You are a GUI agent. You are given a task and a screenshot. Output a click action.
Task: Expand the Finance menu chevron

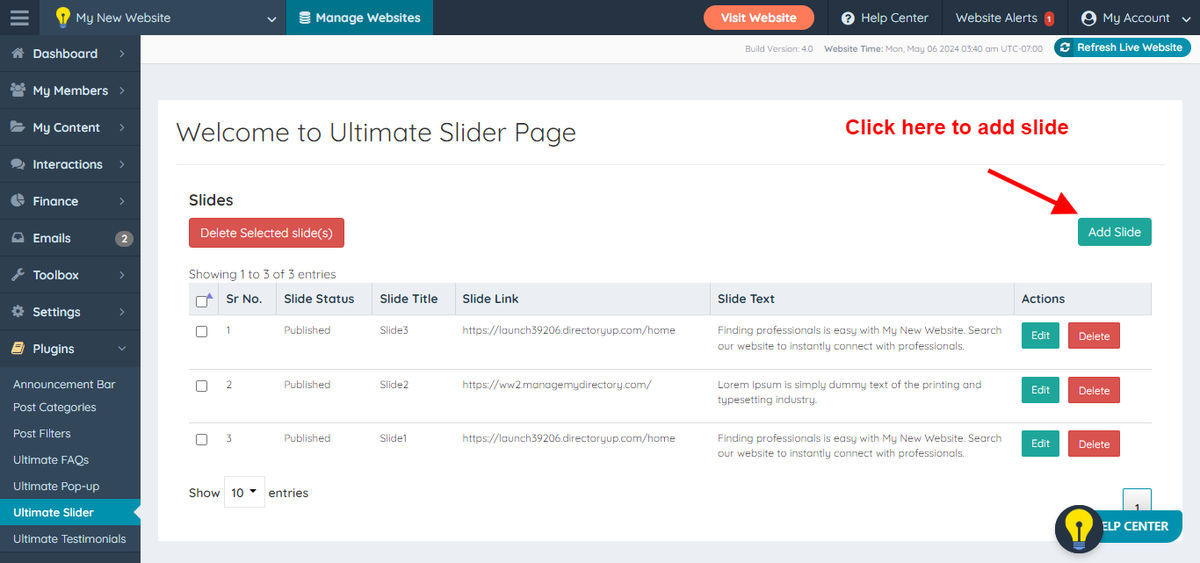(122, 202)
